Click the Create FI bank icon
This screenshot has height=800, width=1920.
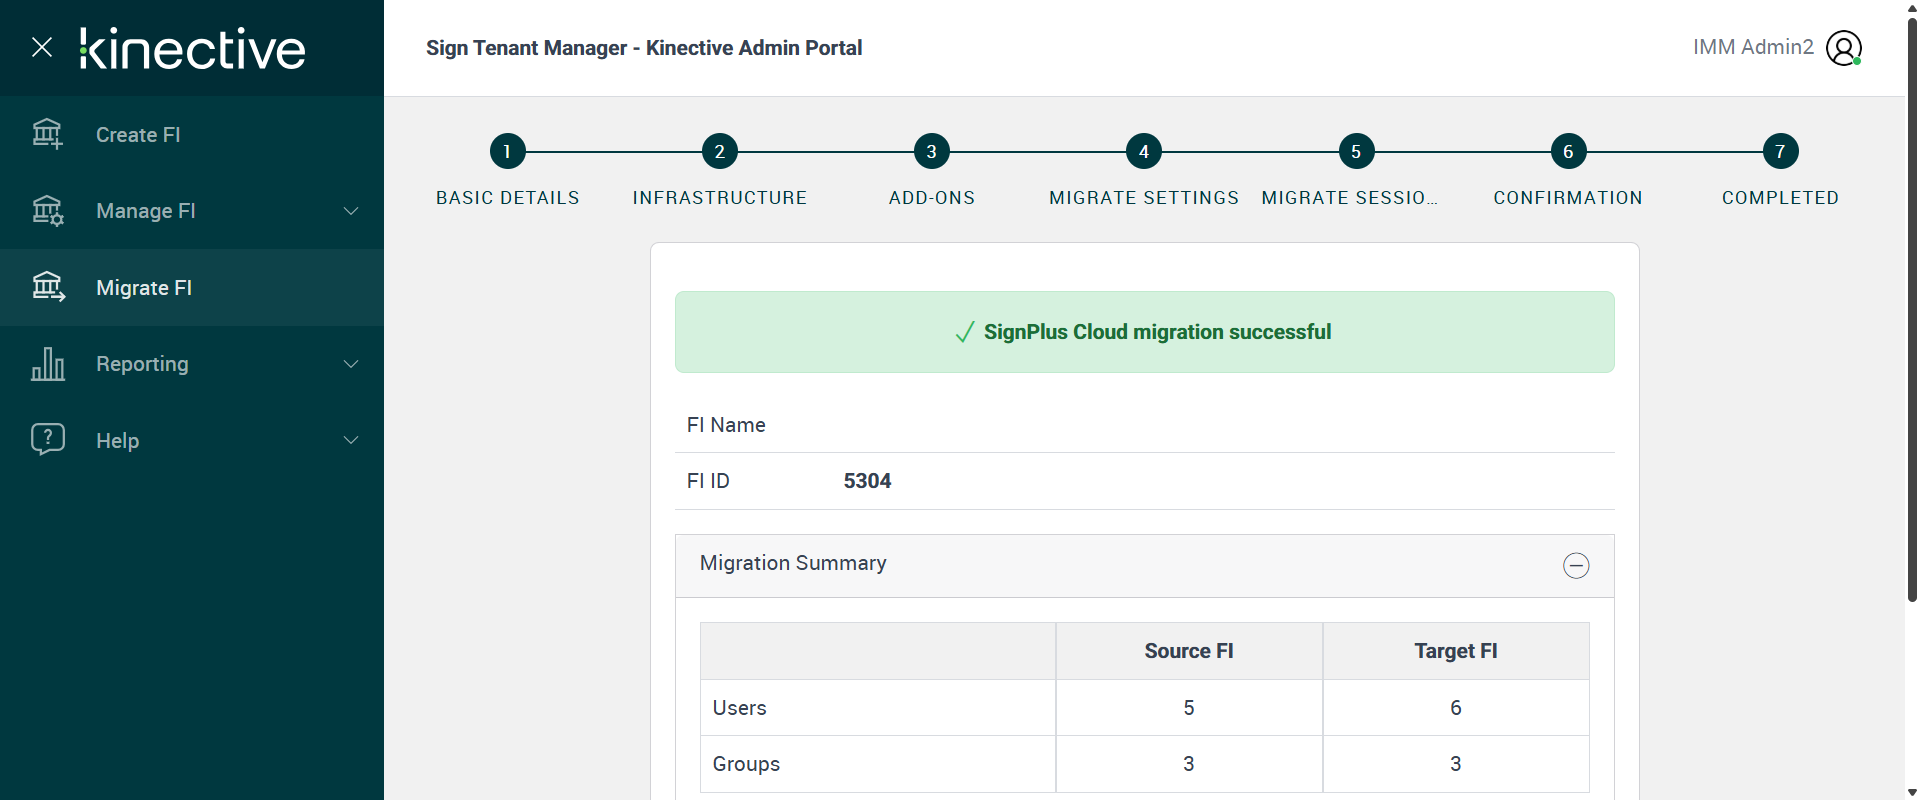[x=47, y=134]
